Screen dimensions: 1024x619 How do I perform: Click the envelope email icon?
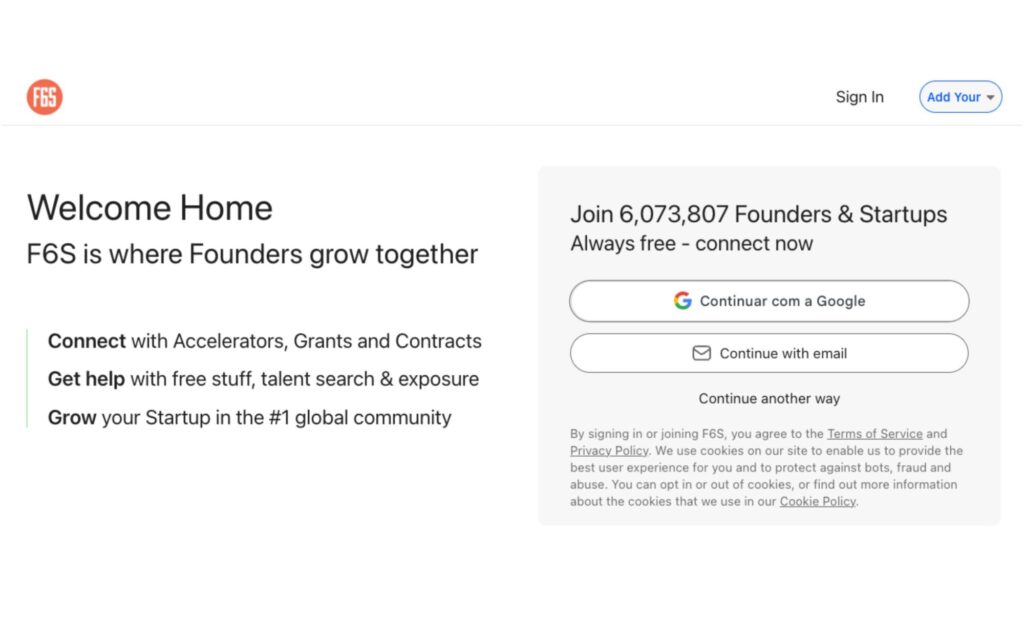(702, 353)
